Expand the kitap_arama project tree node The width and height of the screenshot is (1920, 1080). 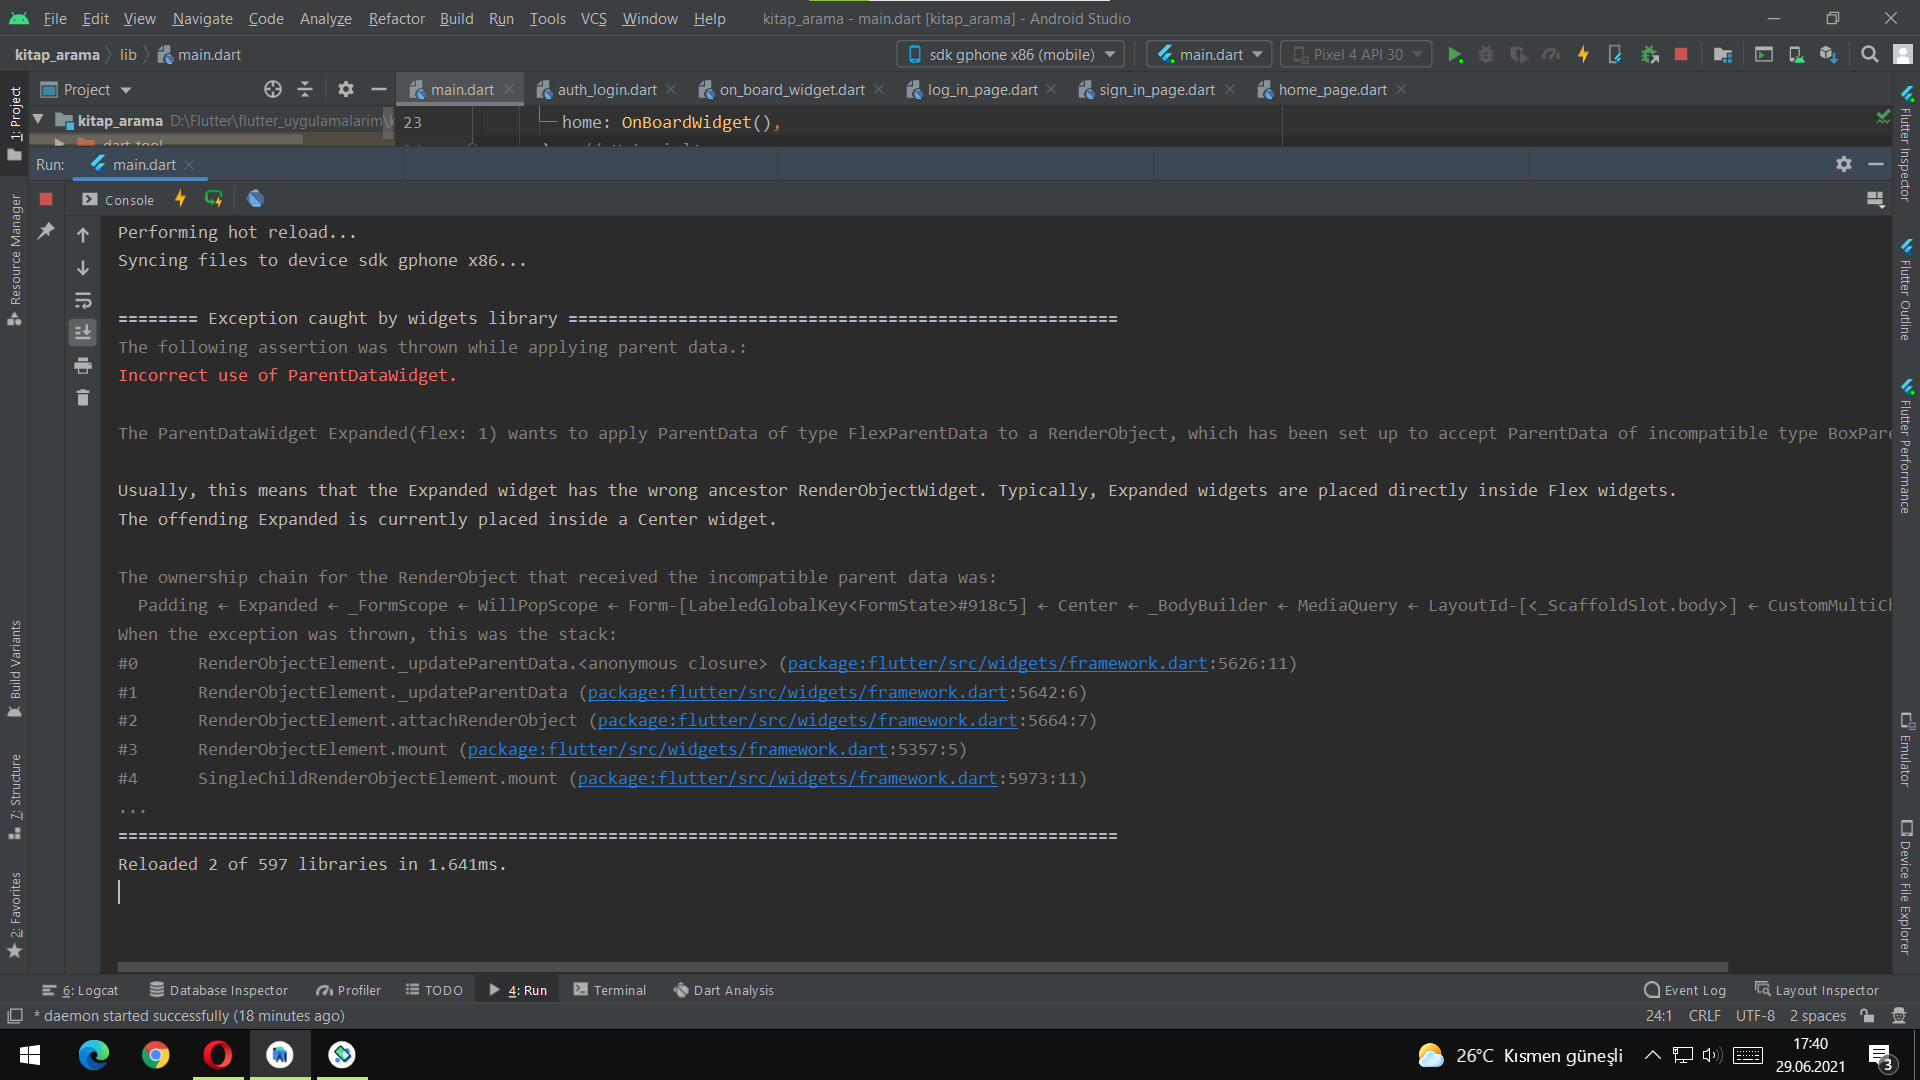[x=38, y=120]
